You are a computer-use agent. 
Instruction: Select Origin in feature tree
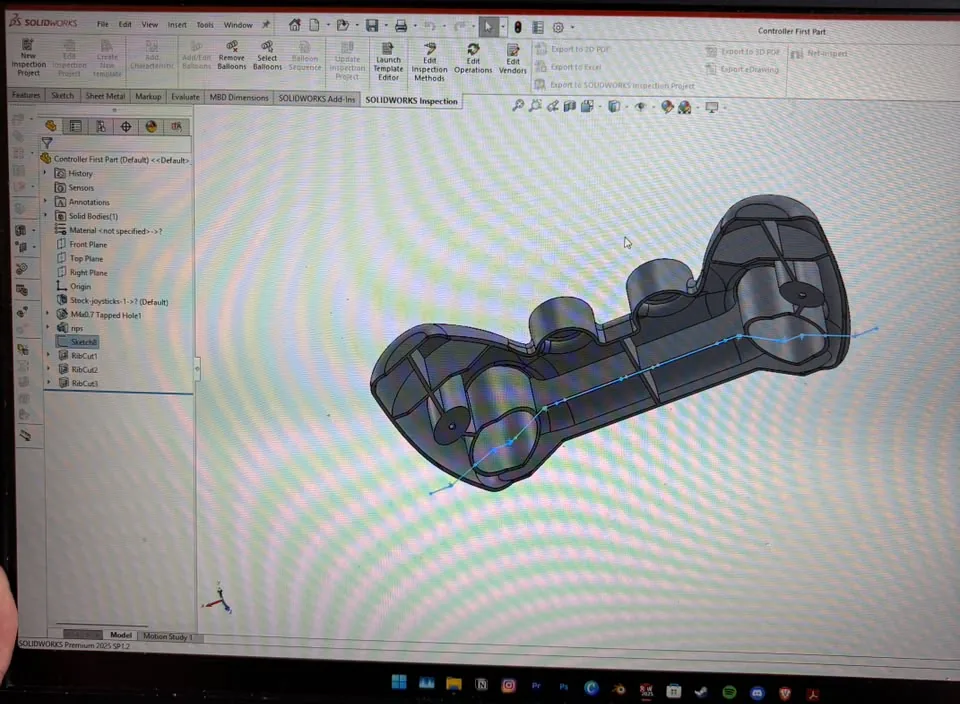pyautogui.click(x=74, y=286)
